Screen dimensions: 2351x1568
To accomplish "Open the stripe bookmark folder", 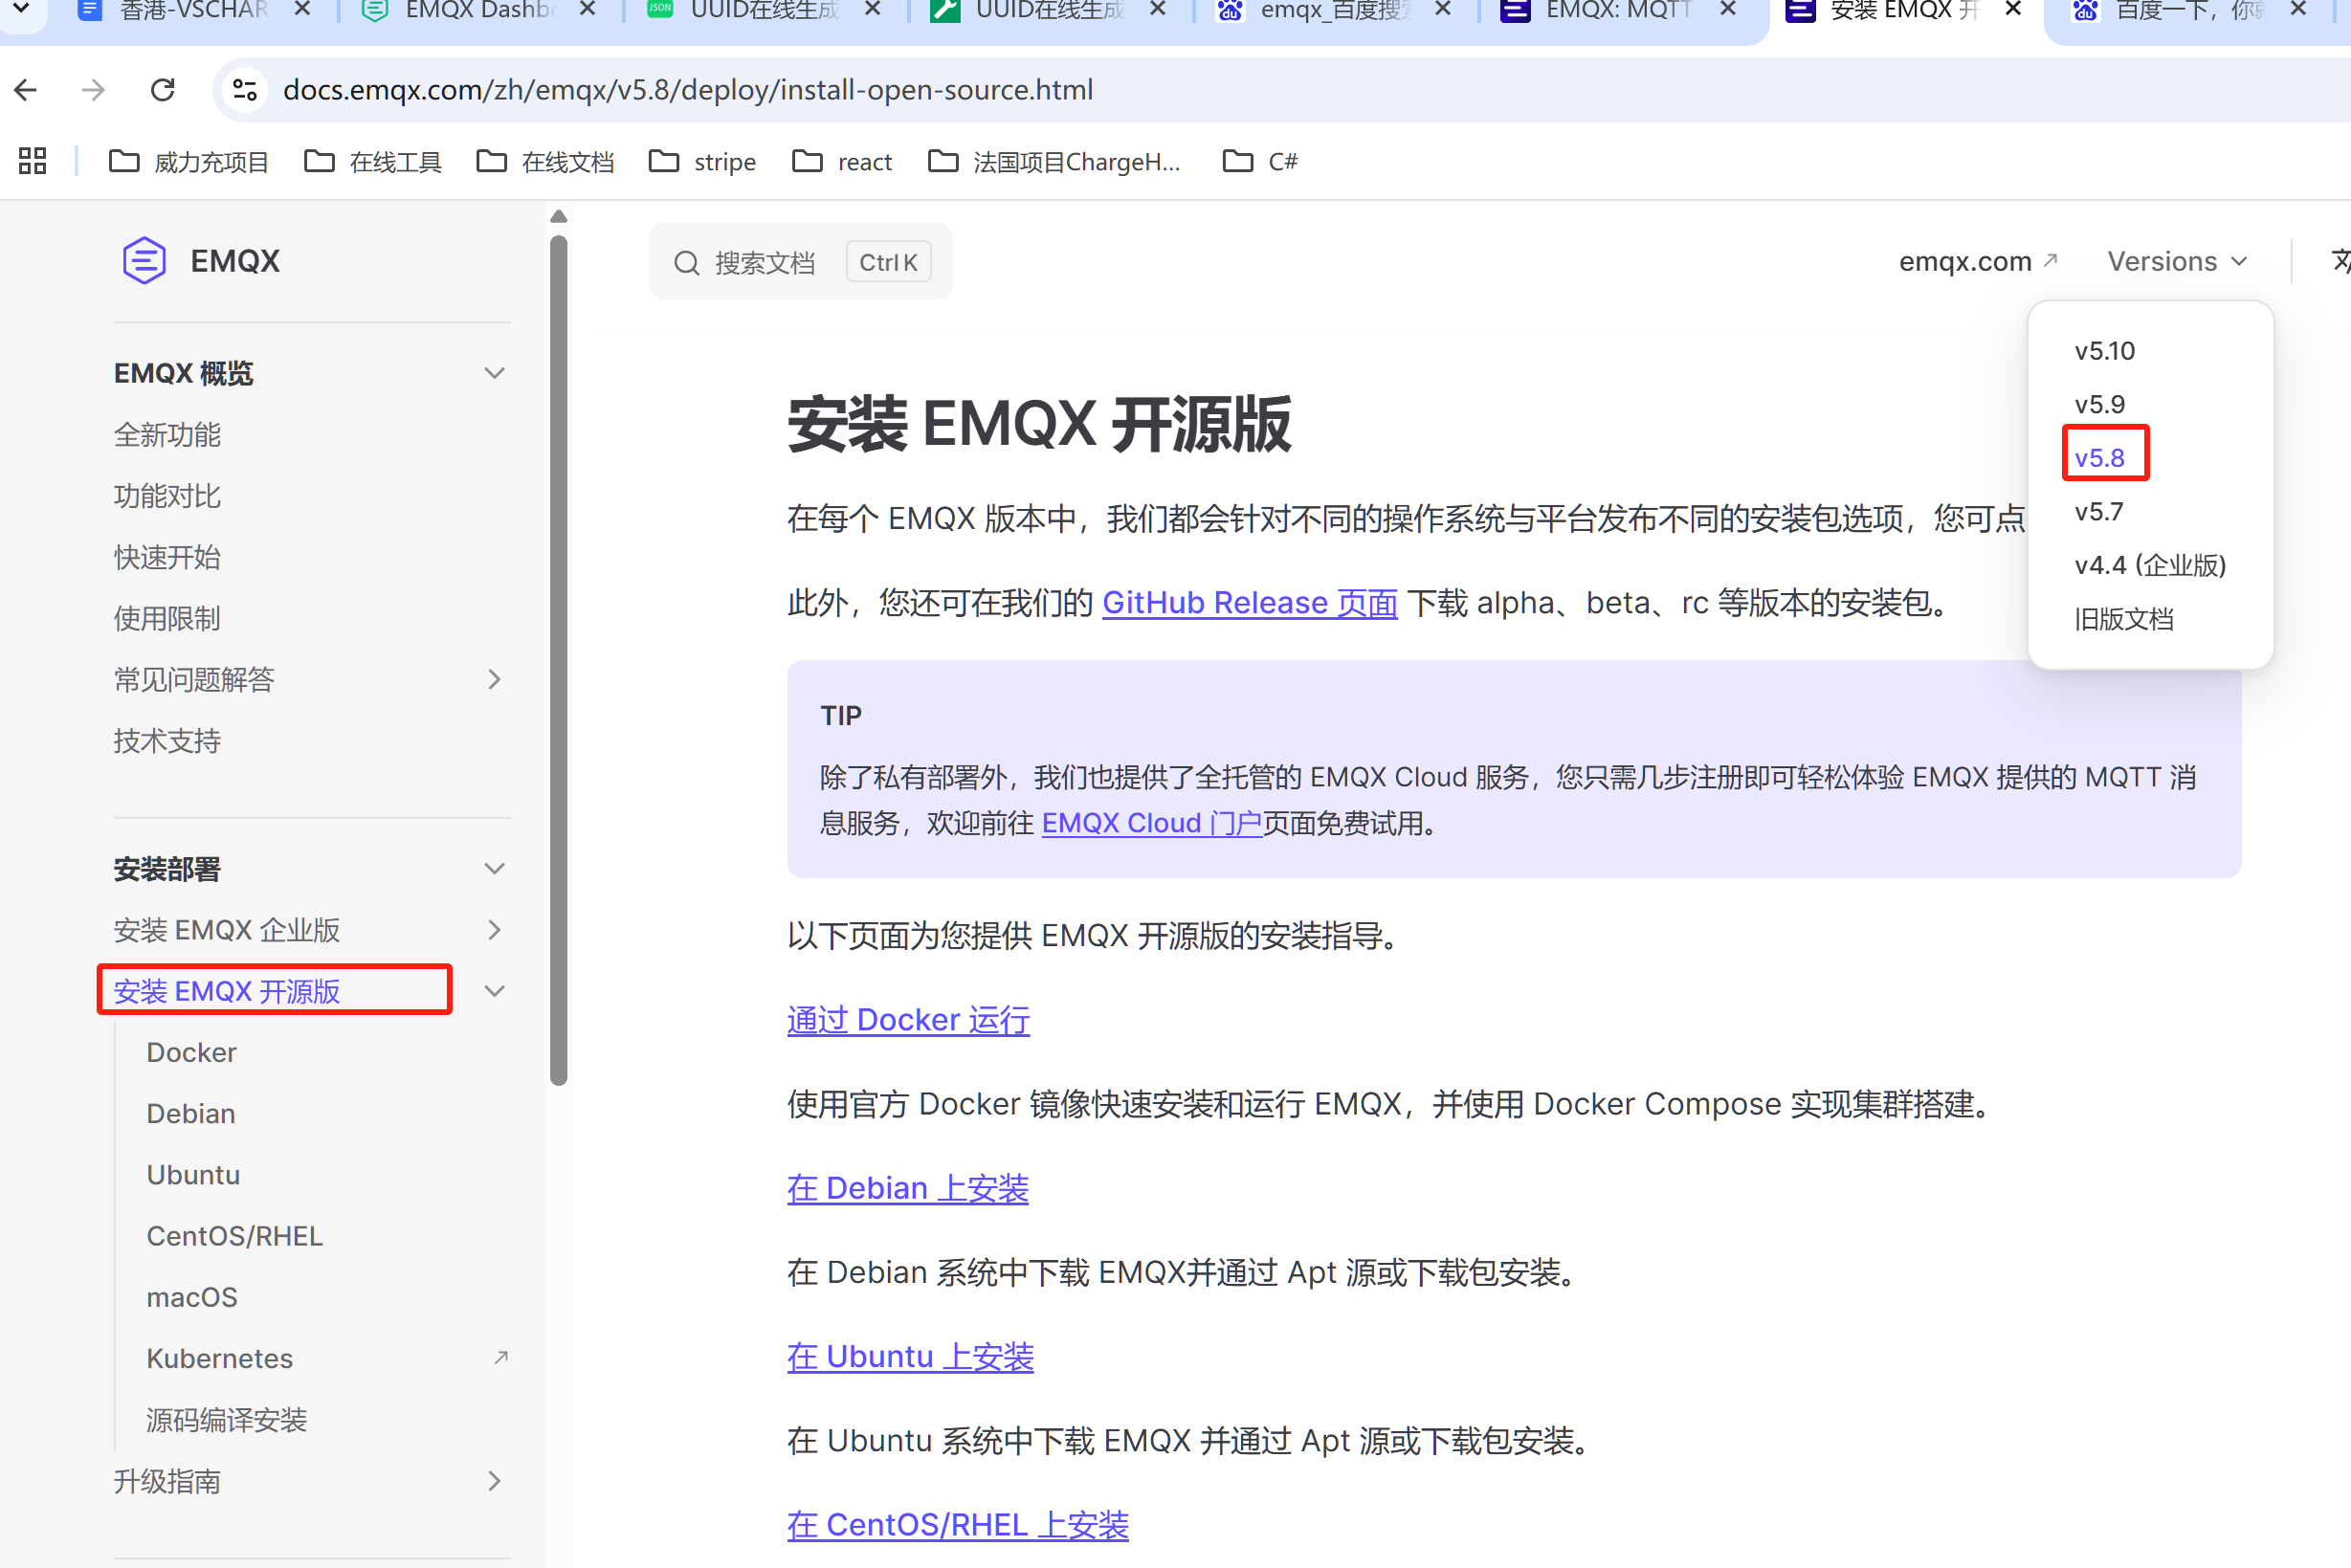I will pos(702,161).
